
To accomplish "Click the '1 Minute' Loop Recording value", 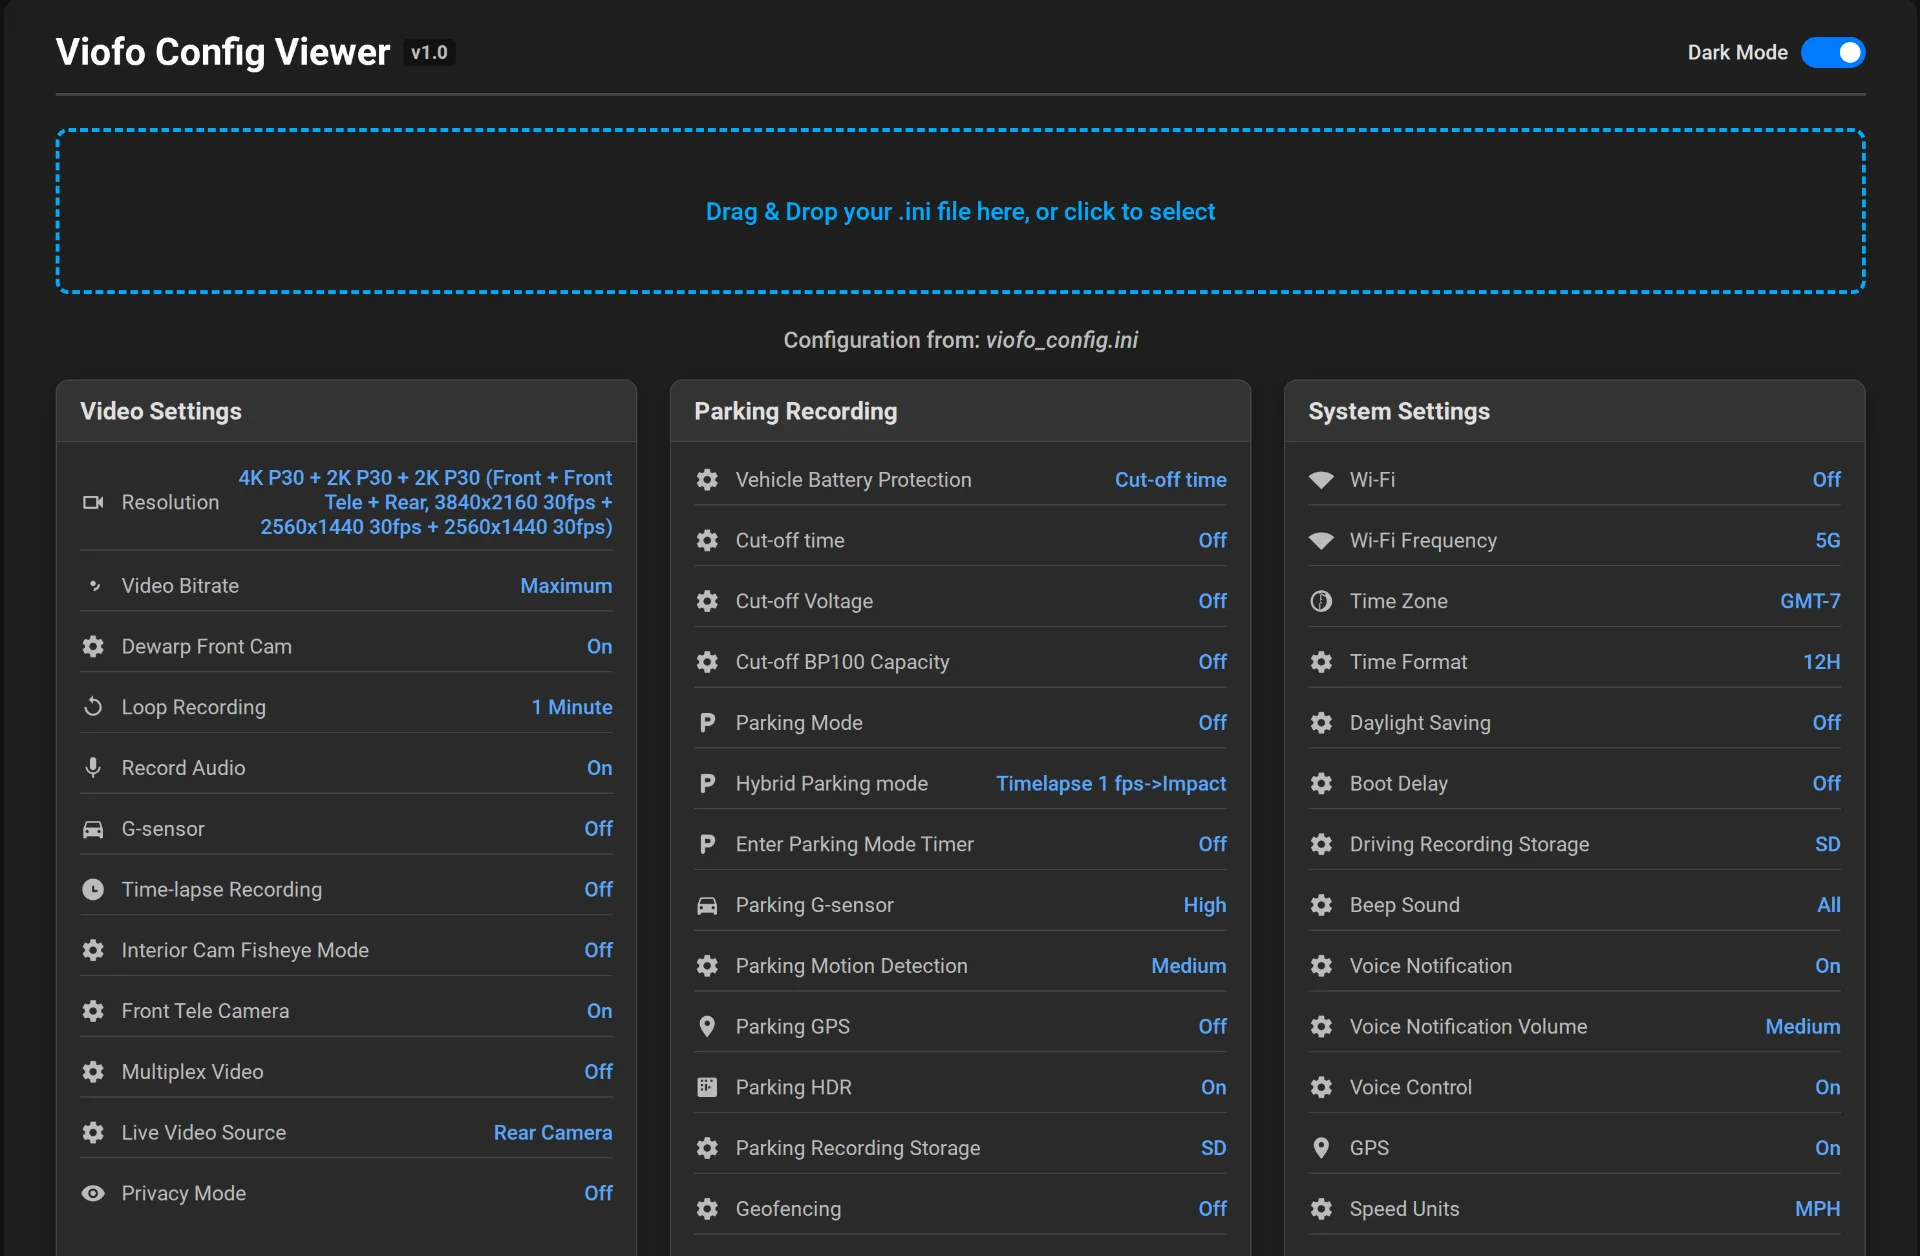I will pyautogui.click(x=572, y=707).
